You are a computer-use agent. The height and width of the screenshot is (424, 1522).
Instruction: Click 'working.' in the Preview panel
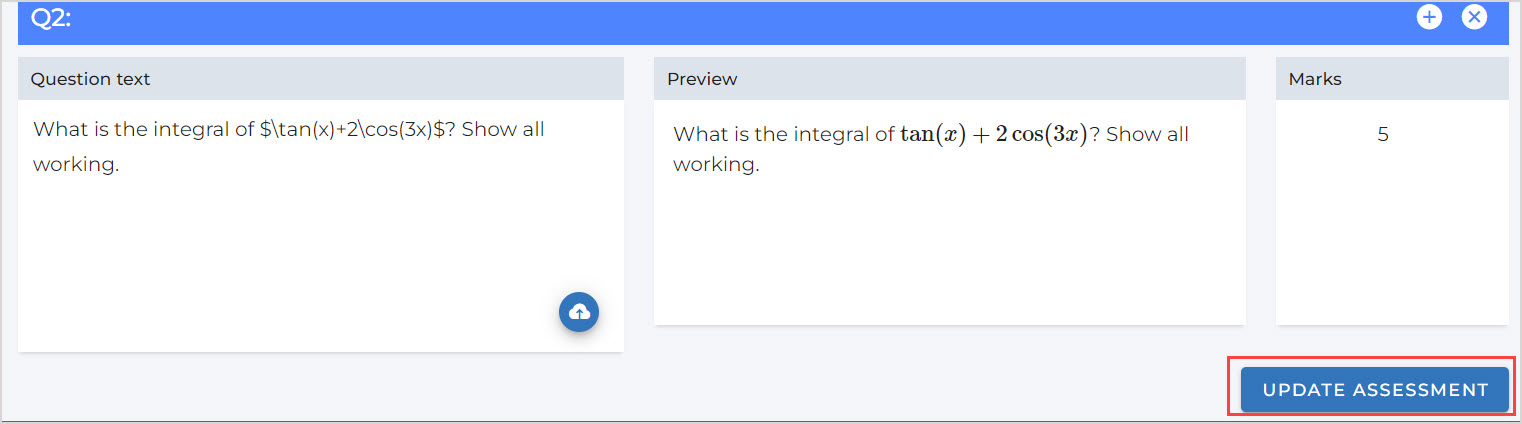tap(716, 165)
